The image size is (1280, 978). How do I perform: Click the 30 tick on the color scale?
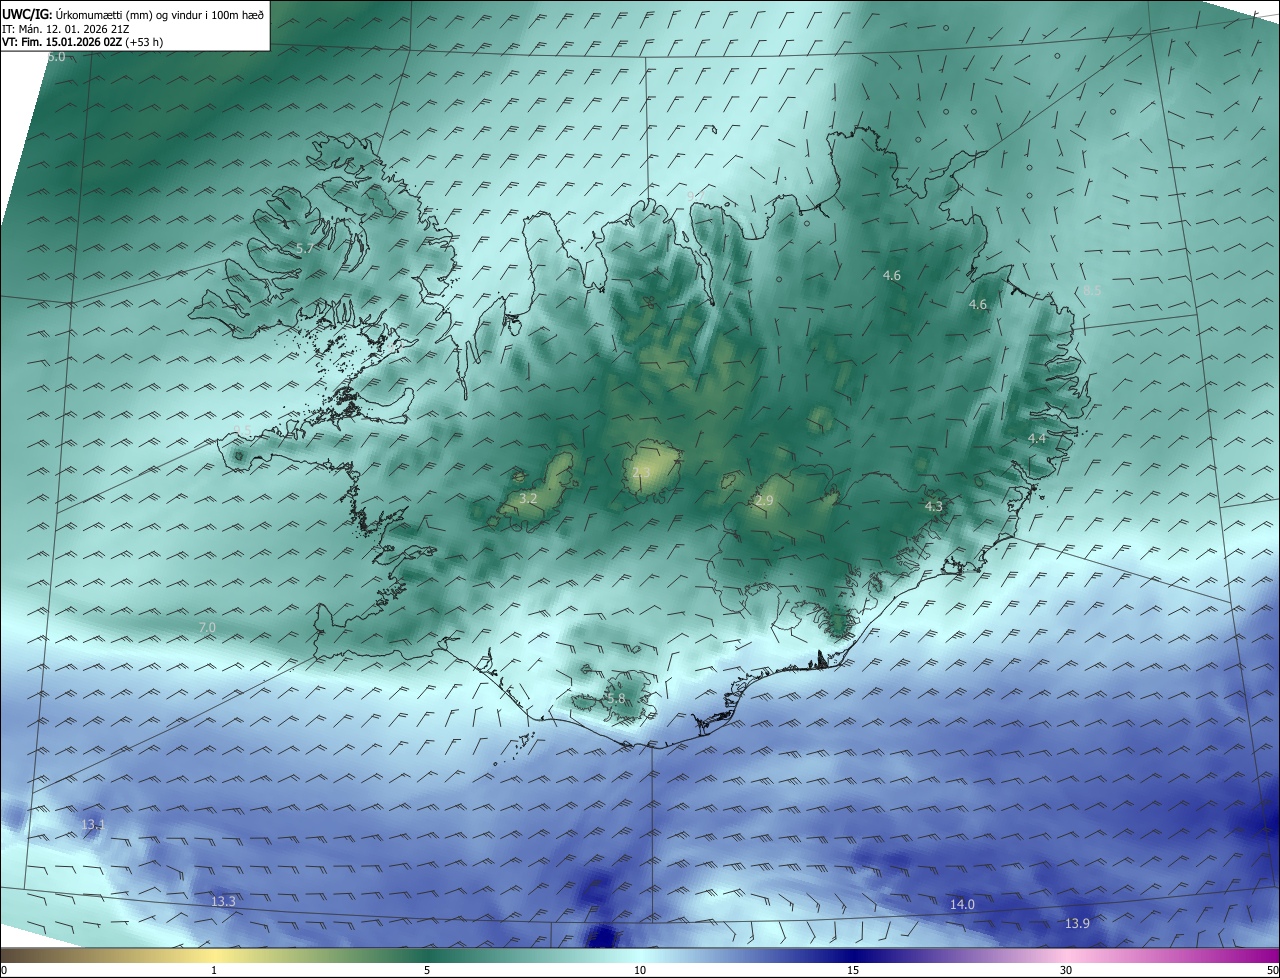pos(1066,970)
